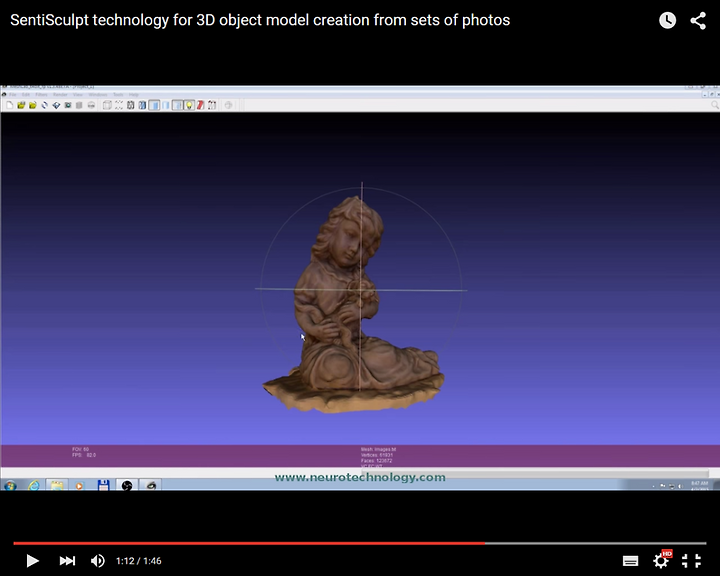Mute the video volume

[x=97, y=560]
